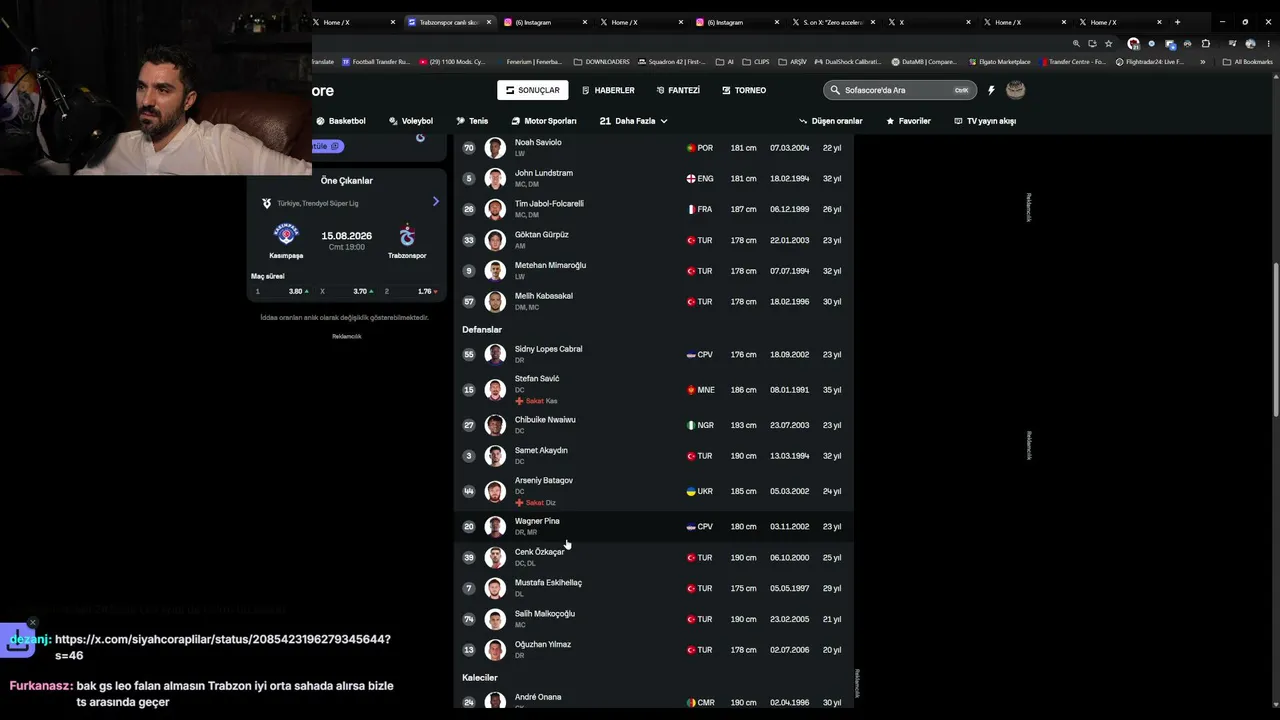Go to next featured match arrow
Image resolution: width=1280 pixels, height=720 pixels.
(436, 202)
